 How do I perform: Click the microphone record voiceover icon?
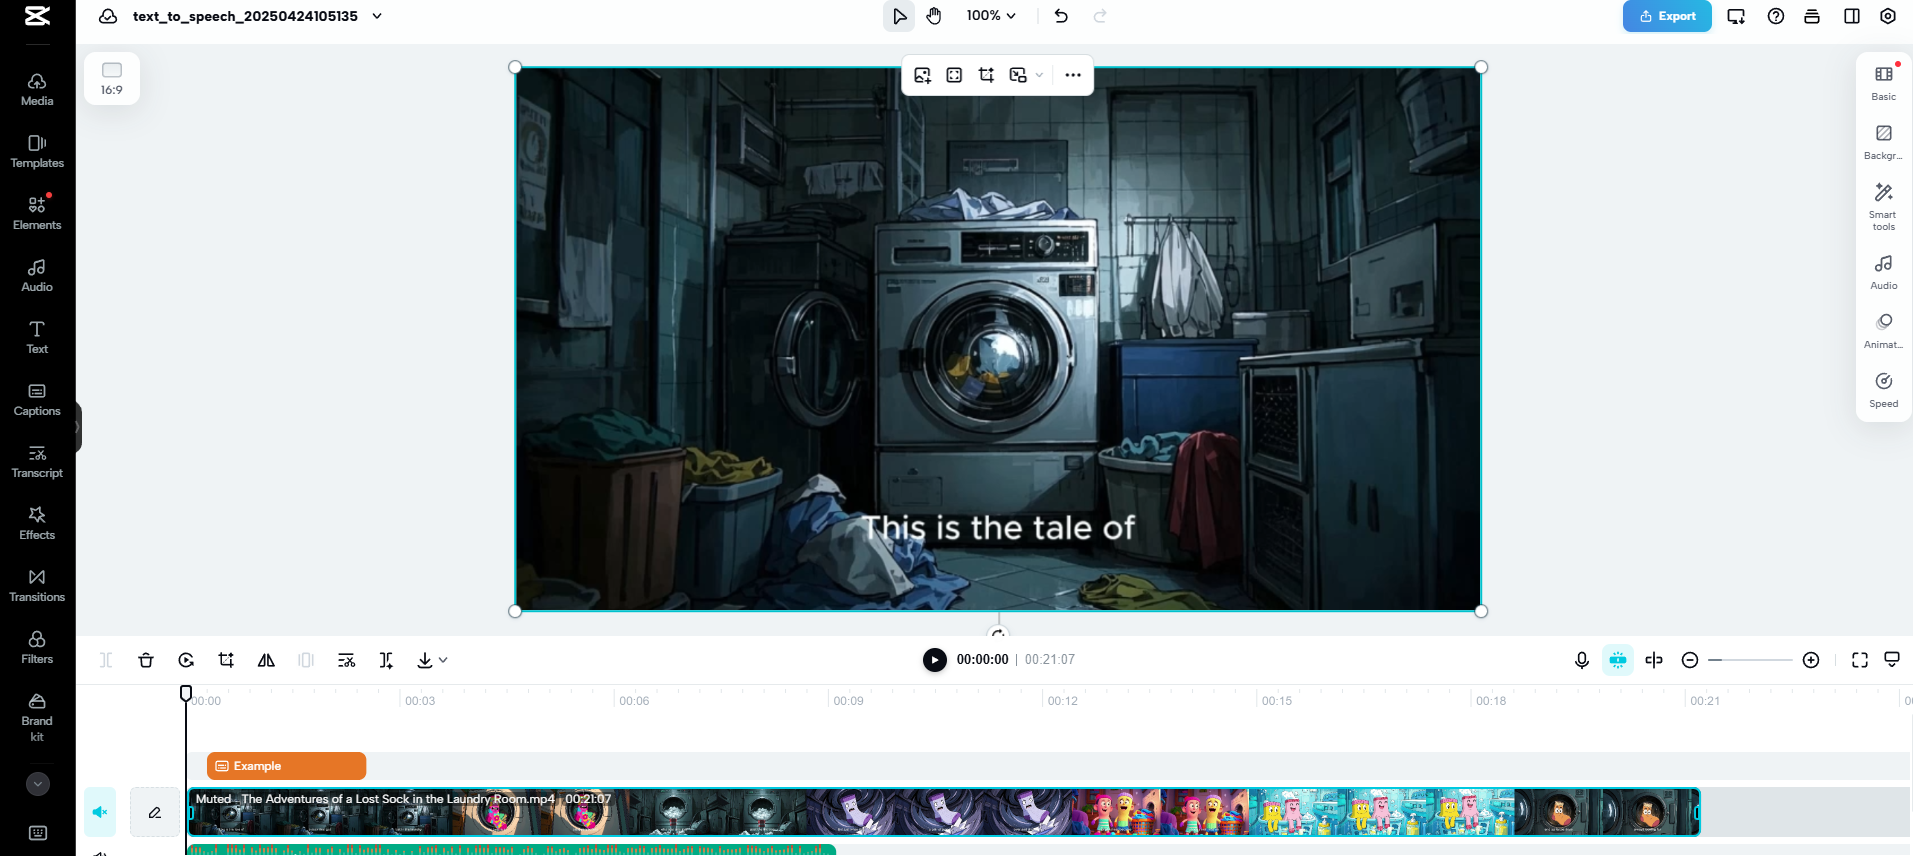pos(1582,660)
